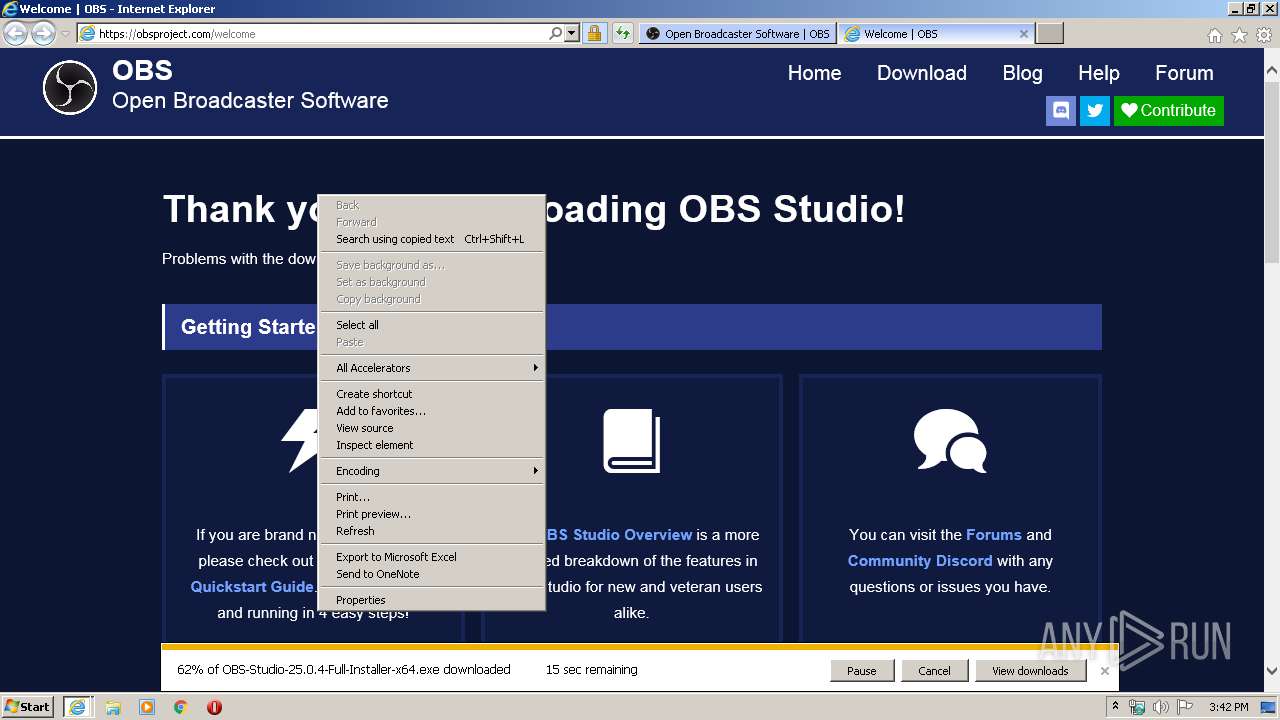
Task: Choose Print preview... menu entry
Action: point(432,514)
